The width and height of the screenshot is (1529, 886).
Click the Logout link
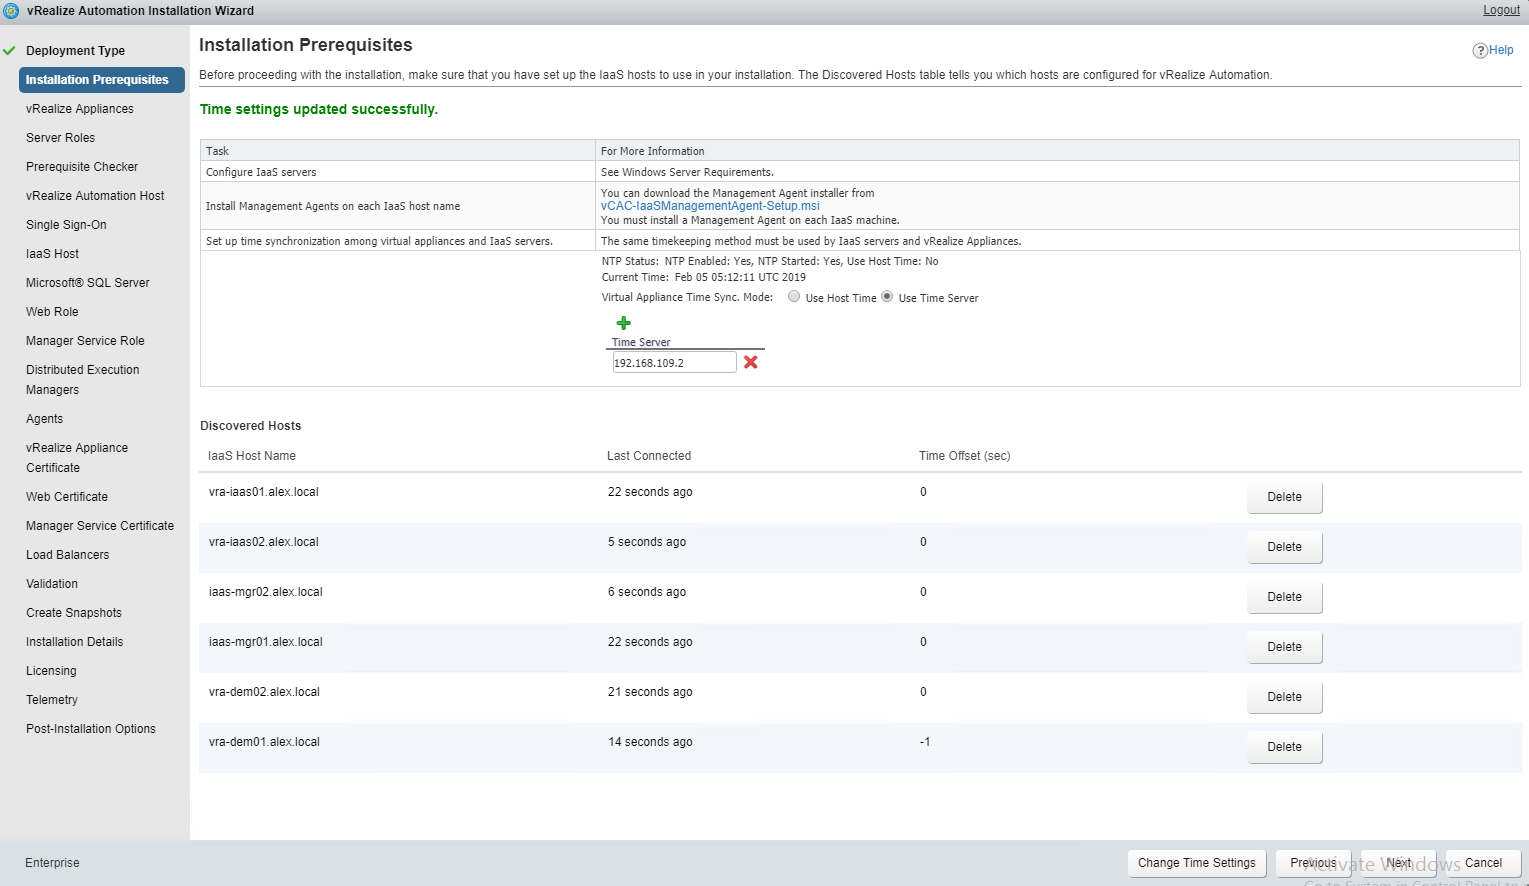pos(1501,10)
